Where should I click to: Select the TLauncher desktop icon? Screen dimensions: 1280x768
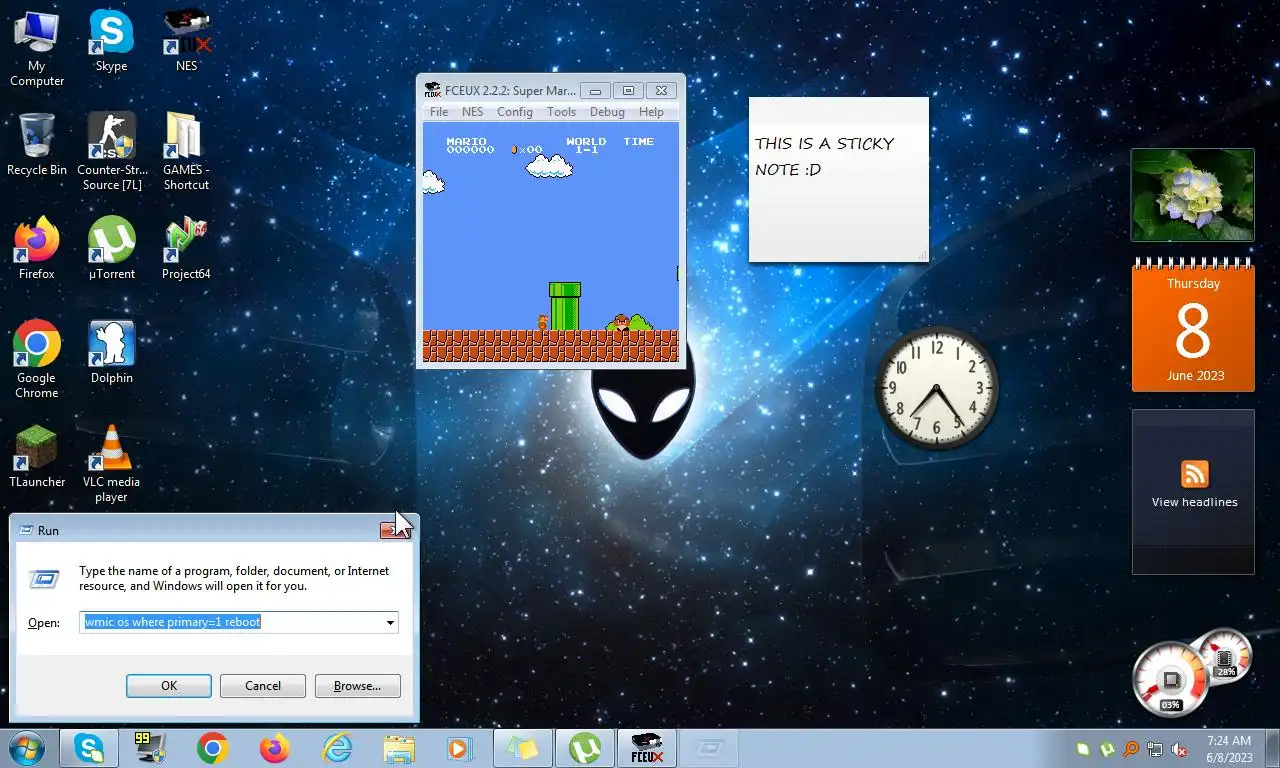pos(37,457)
